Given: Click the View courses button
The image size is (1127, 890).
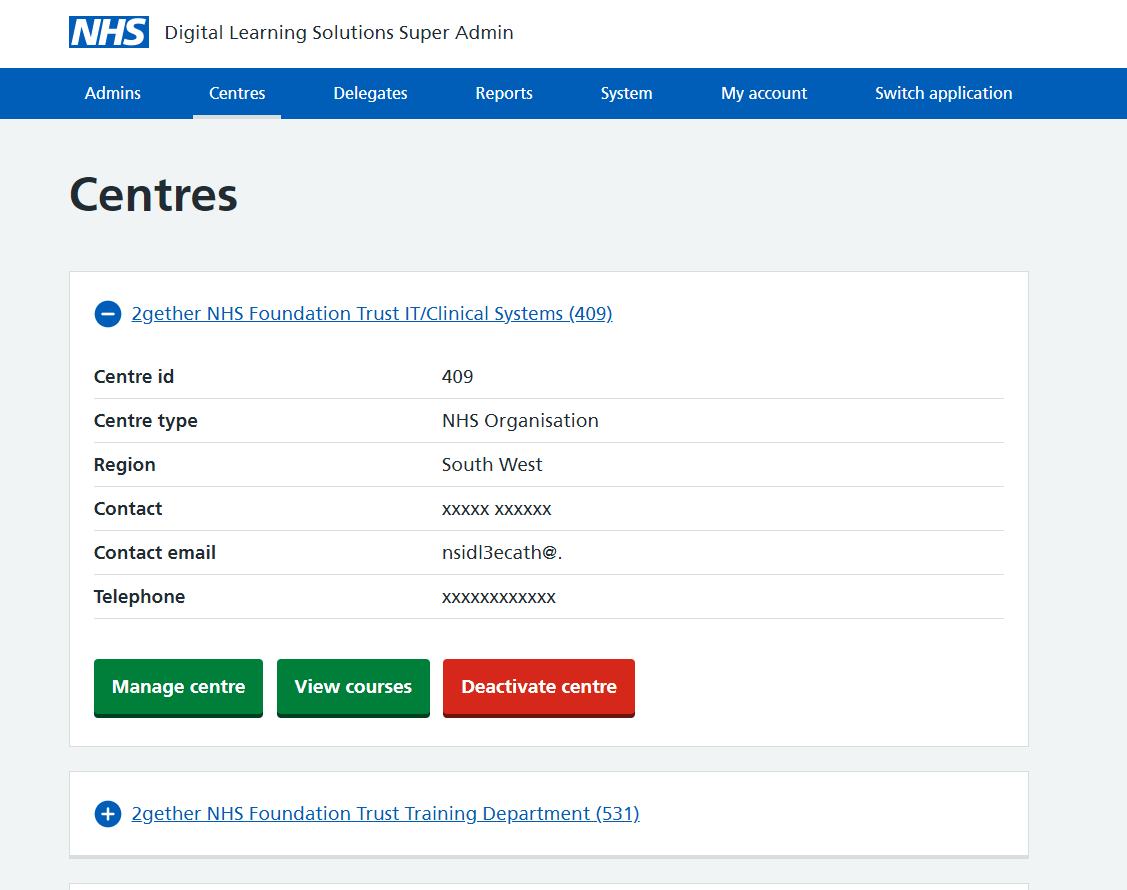Looking at the screenshot, I should [353, 687].
